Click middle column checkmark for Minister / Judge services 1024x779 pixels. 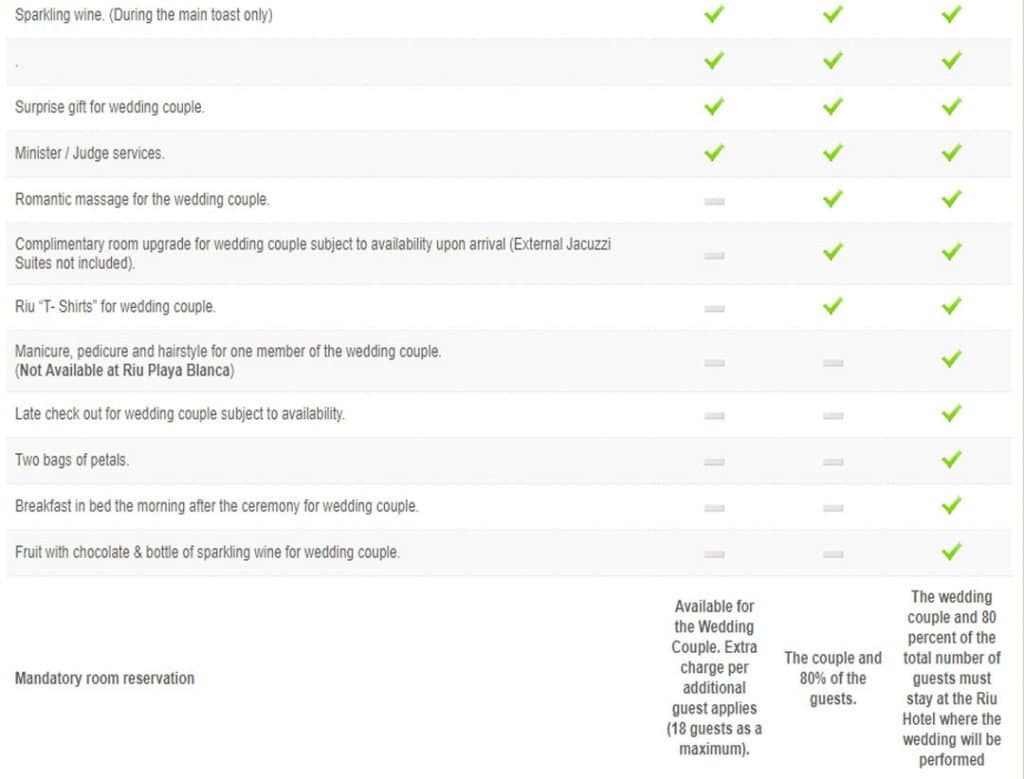coord(832,152)
